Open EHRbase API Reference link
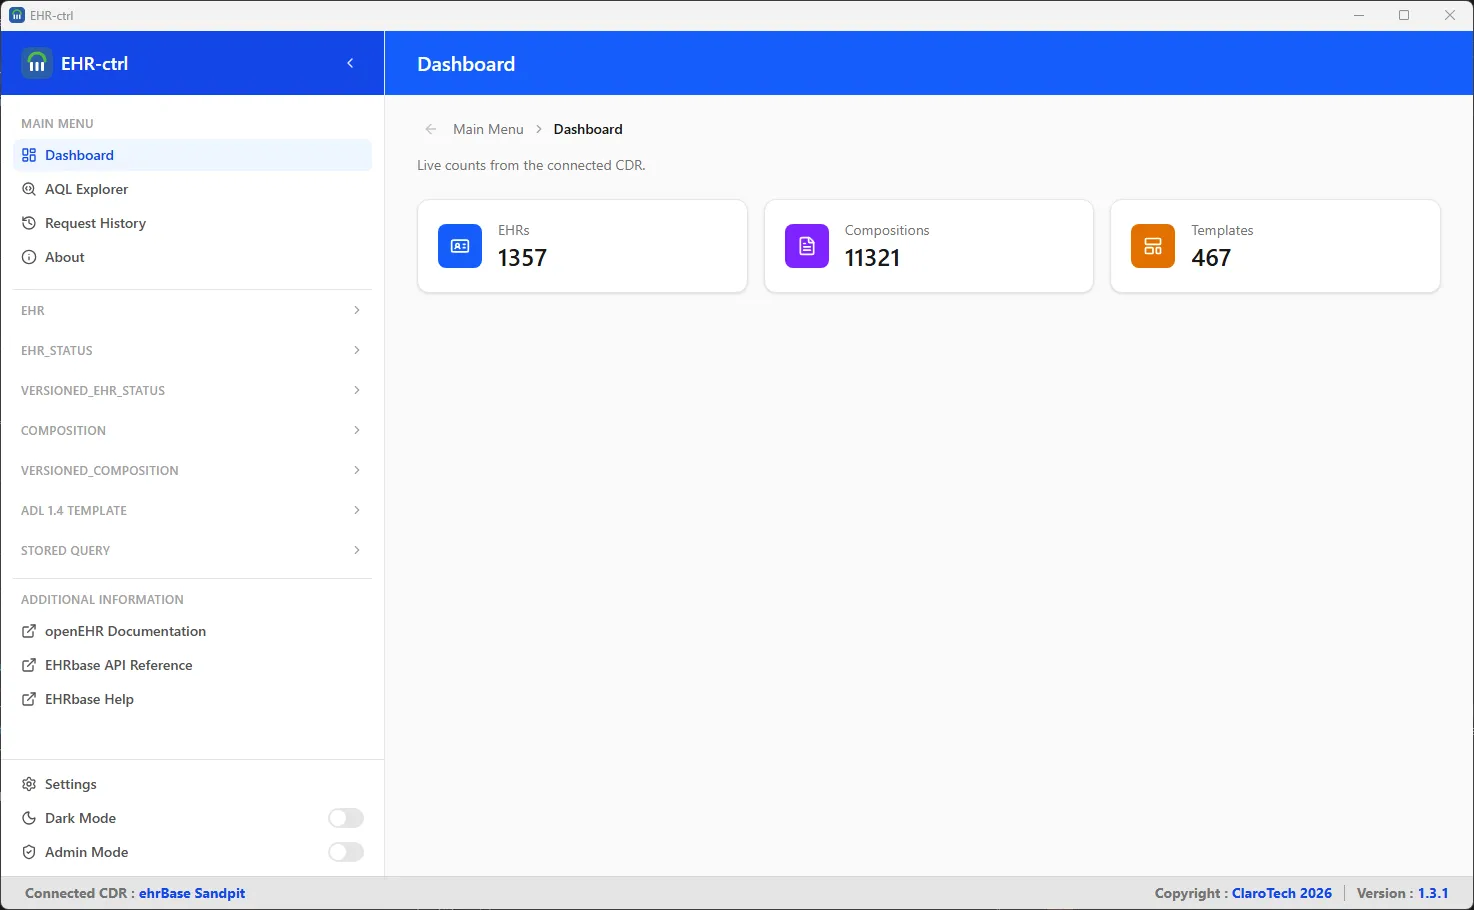 (192, 665)
